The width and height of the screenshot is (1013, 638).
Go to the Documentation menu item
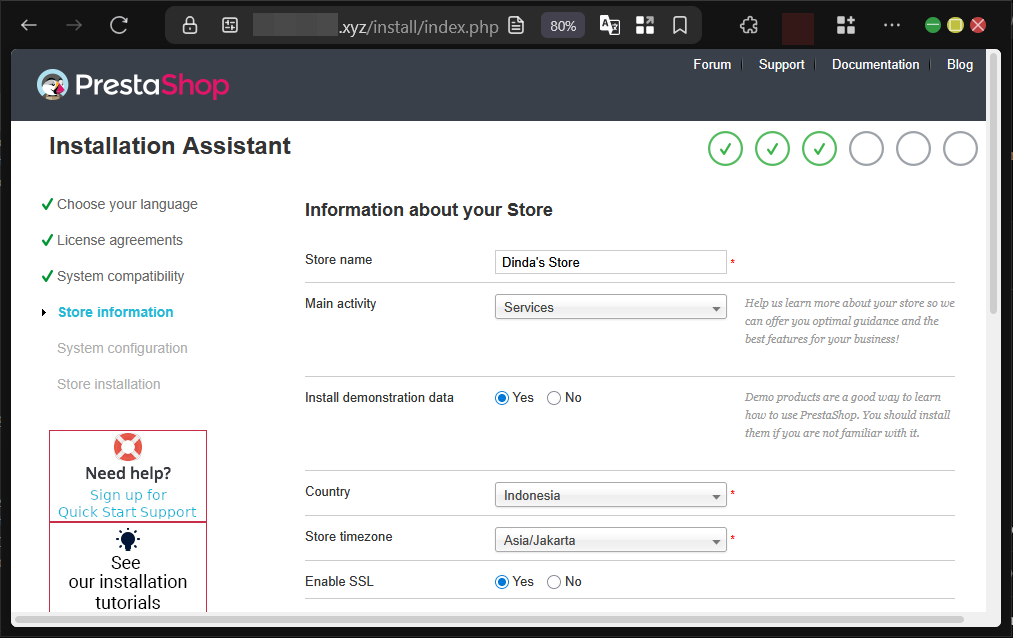(x=875, y=64)
